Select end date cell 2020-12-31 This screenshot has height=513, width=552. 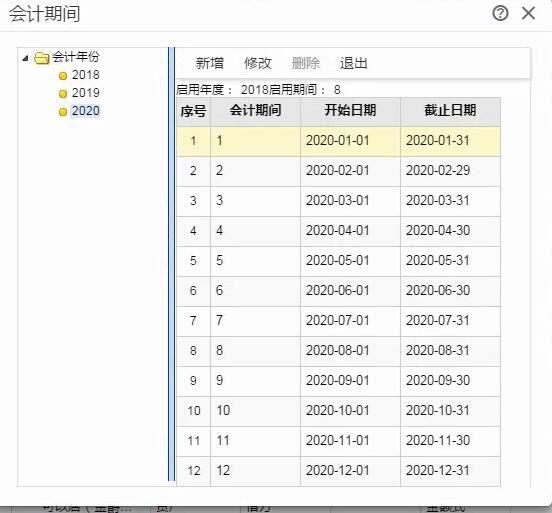[450, 471]
